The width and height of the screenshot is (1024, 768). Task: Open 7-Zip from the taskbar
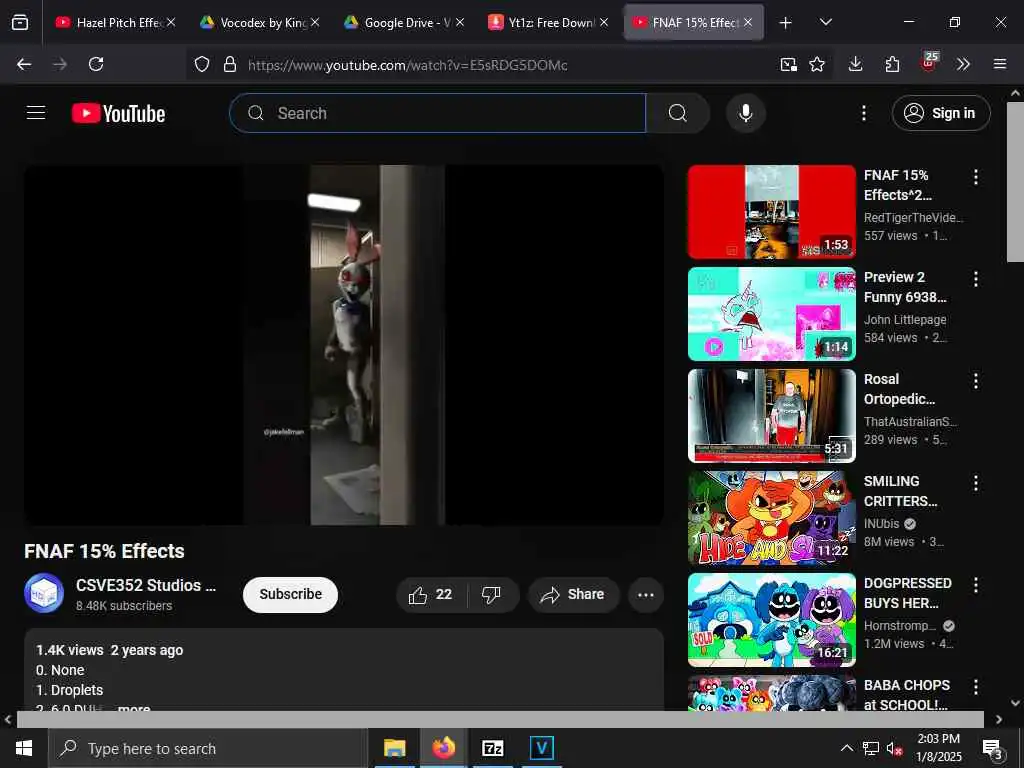(492, 748)
